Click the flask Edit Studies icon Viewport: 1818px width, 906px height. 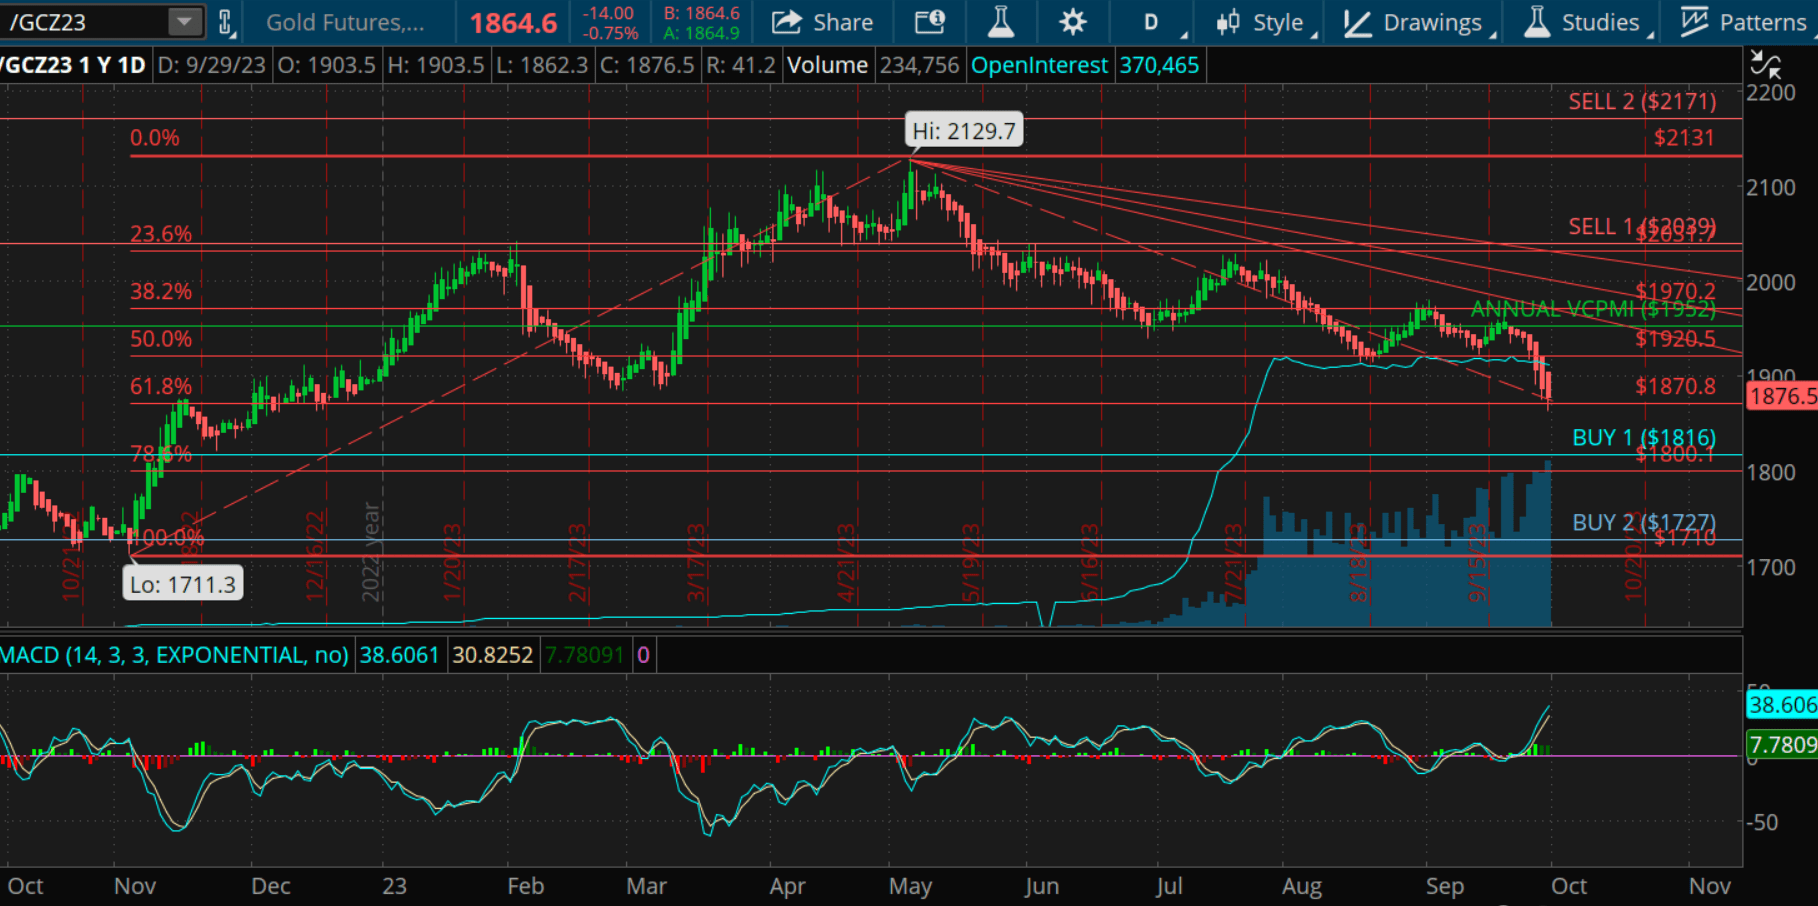point(1000,22)
